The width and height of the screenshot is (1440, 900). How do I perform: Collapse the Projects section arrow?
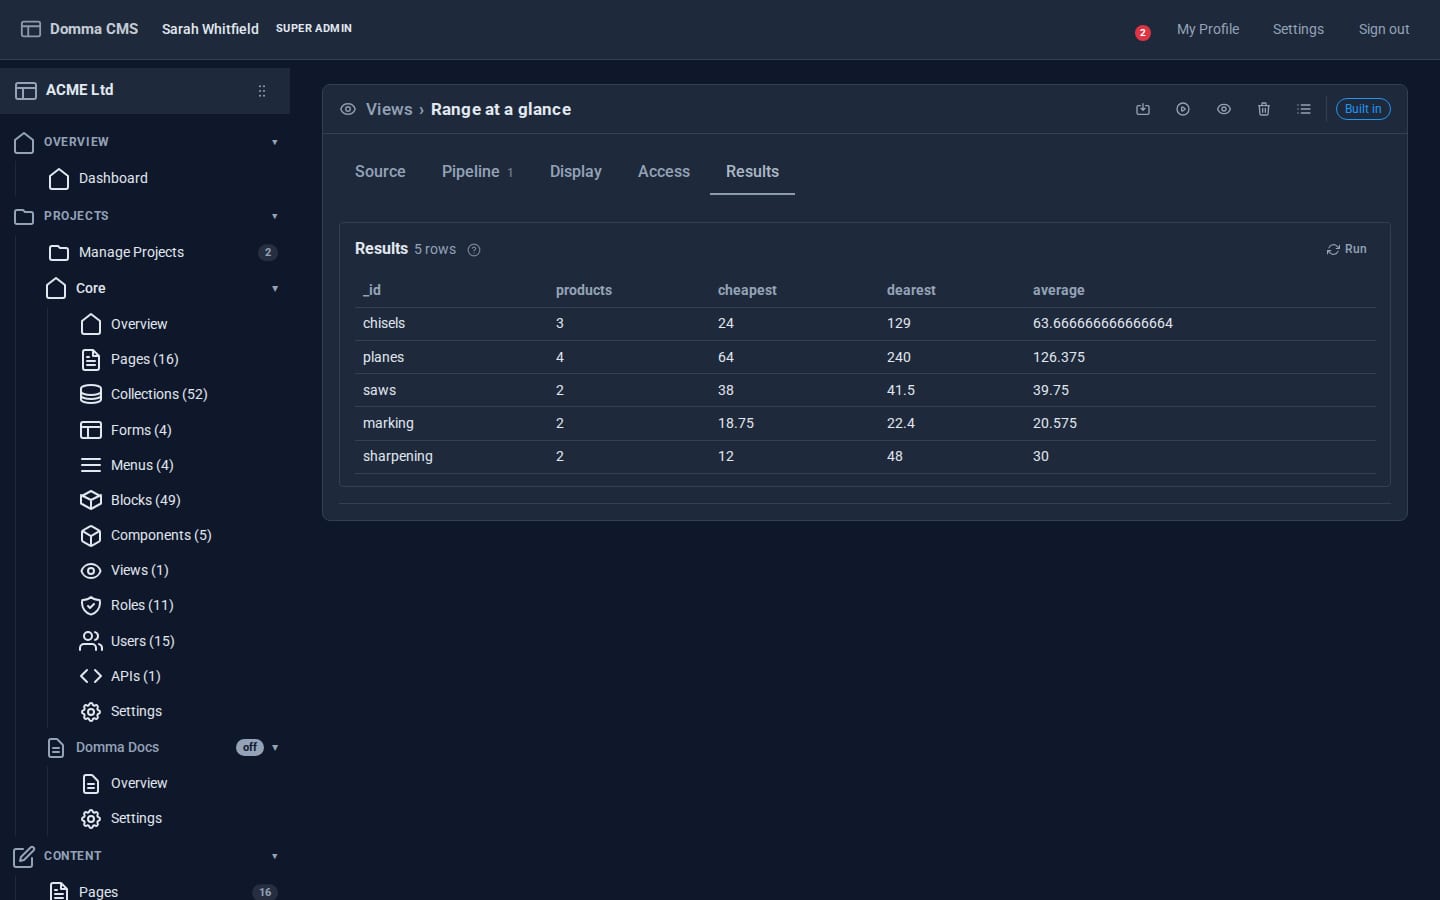pyautogui.click(x=275, y=216)
